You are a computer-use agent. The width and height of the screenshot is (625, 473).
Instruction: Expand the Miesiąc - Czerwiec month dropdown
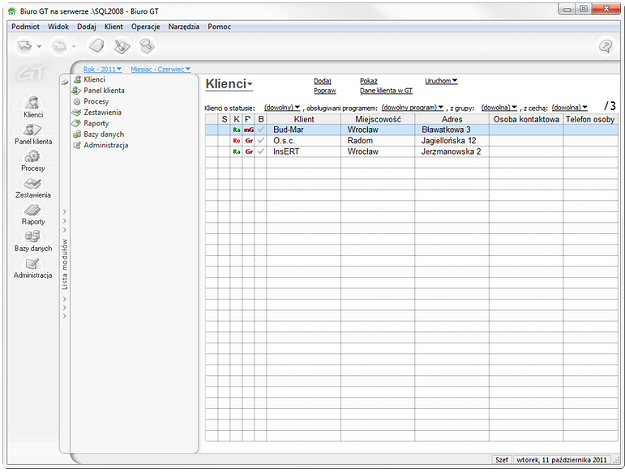point(160,69)
